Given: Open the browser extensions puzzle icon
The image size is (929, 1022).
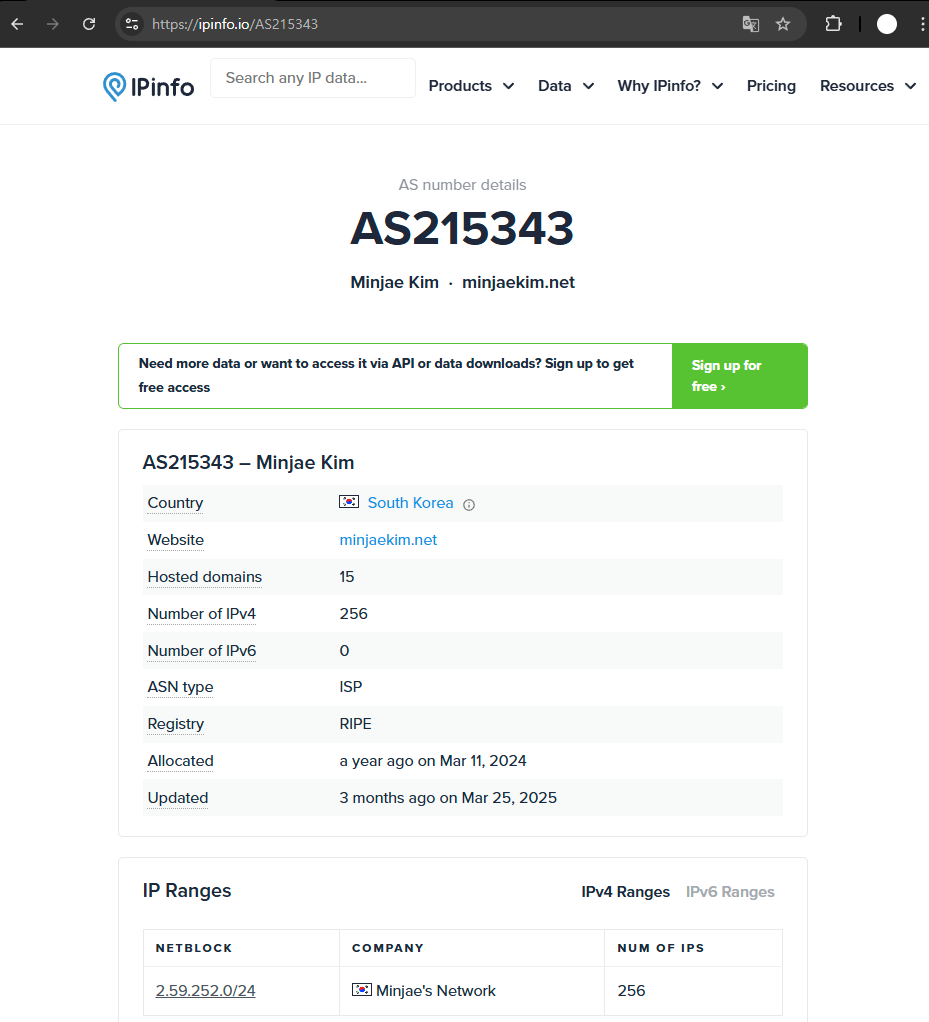Looking at the screenshot, I should 833,24.
